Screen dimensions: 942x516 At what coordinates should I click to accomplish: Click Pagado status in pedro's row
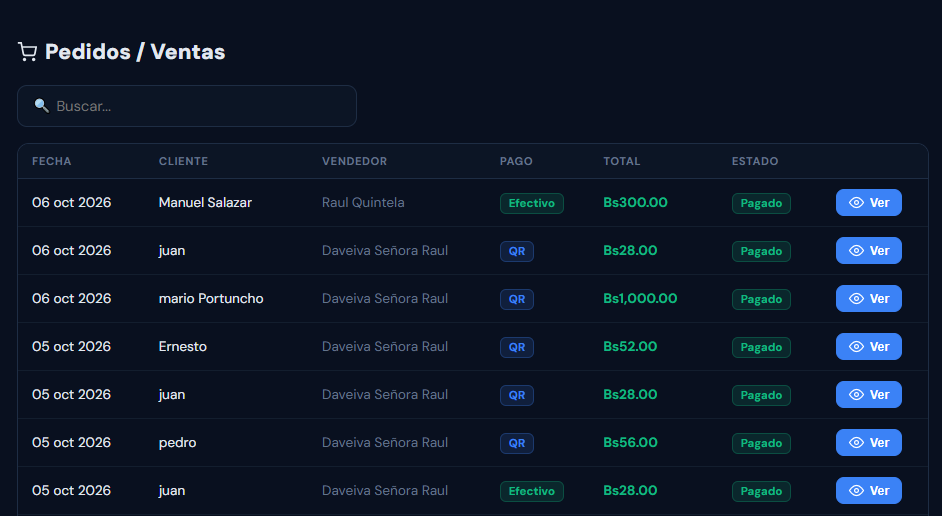(x=761, y=443)
